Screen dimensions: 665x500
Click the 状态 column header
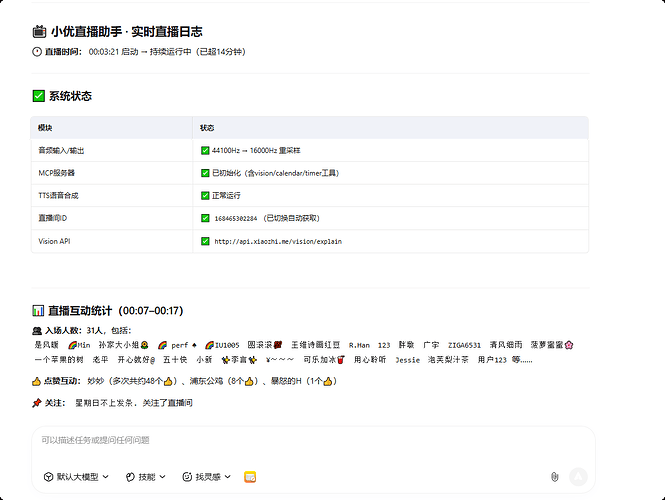207,128
